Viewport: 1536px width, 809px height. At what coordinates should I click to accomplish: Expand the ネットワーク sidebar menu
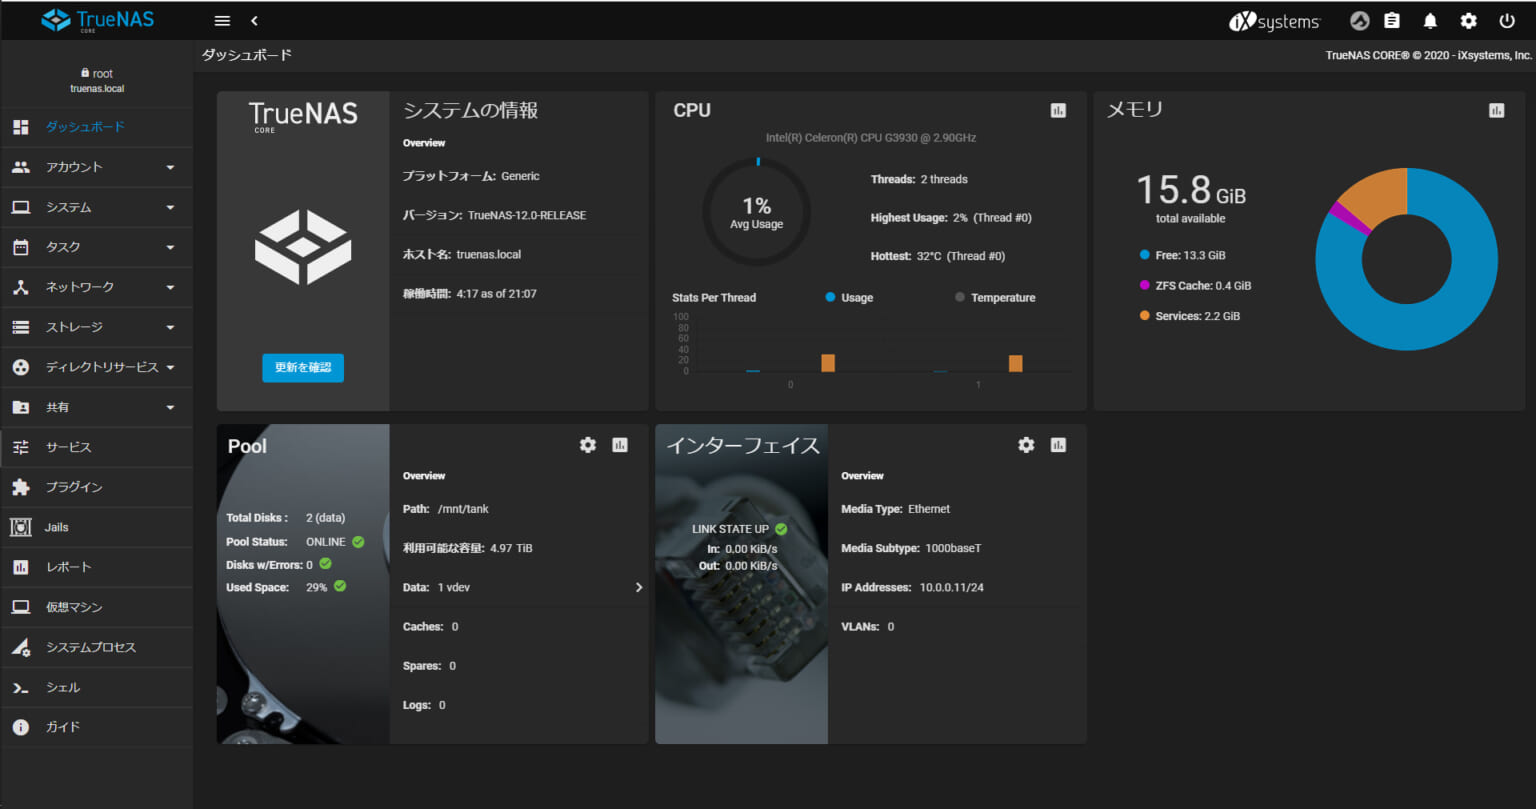96,287
